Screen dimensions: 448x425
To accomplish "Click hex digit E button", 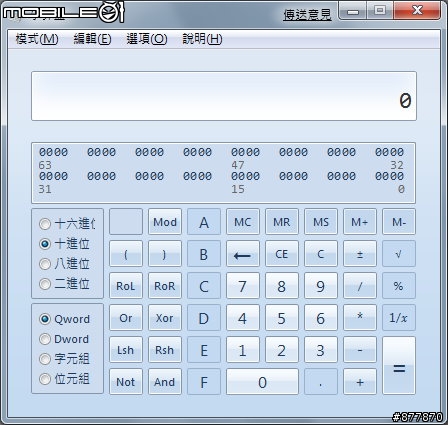I will click(204, 350).
